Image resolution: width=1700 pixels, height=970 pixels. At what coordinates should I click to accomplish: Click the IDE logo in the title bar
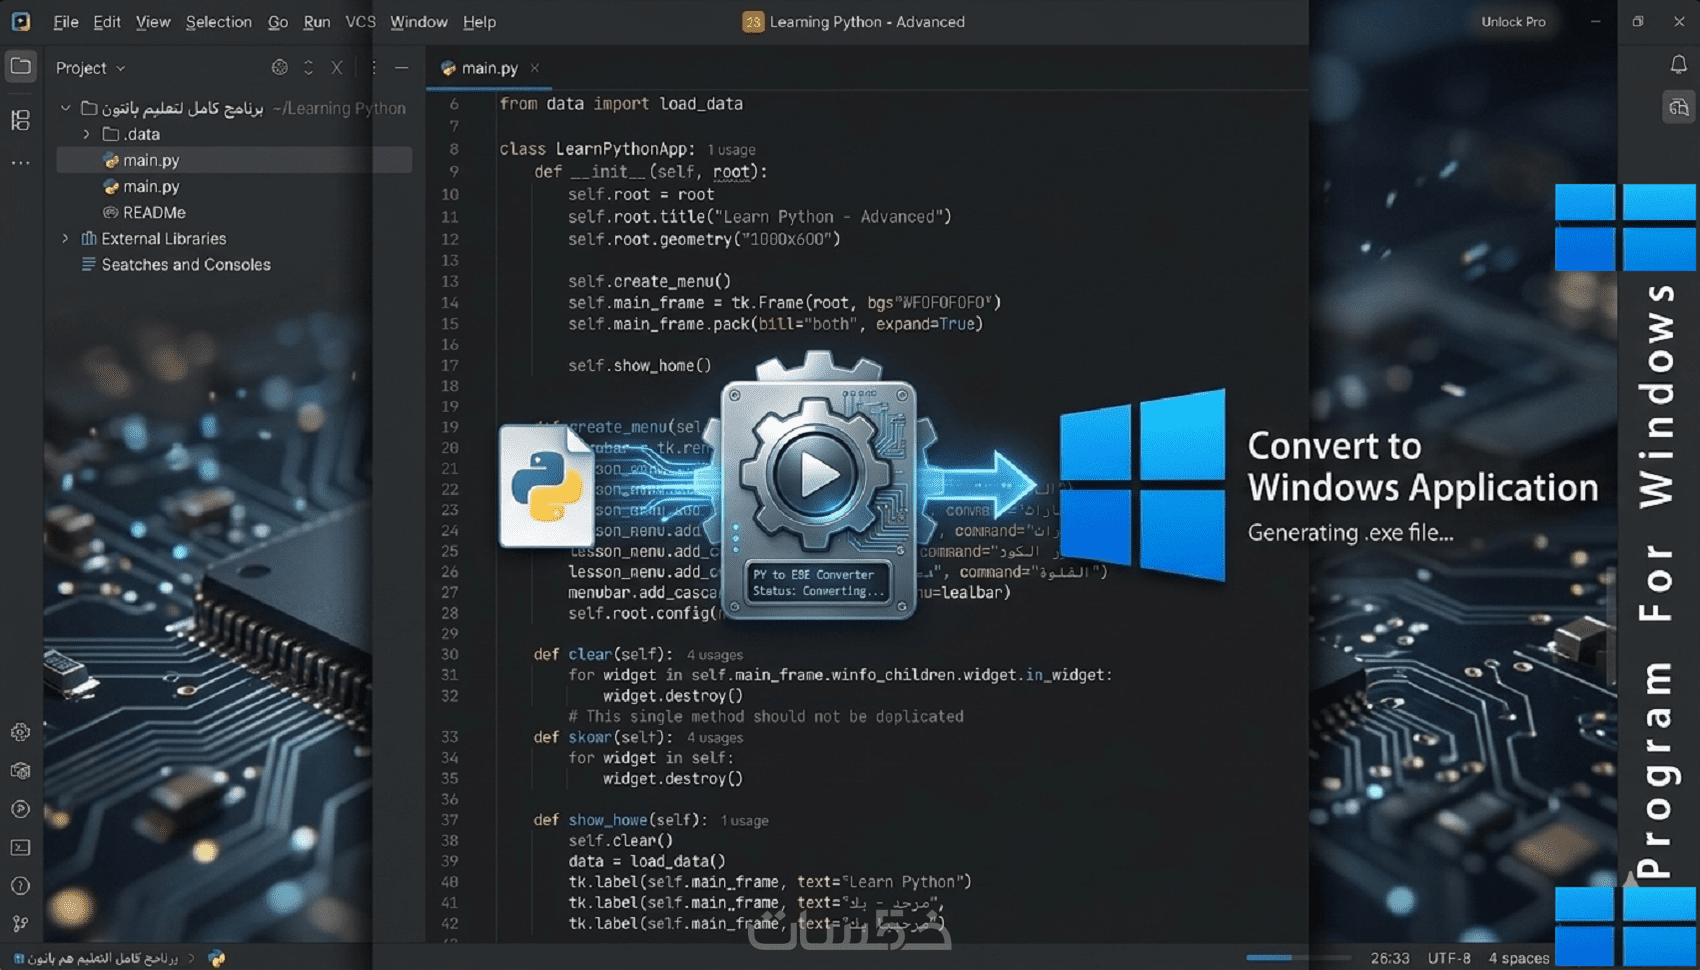(21, 21)
